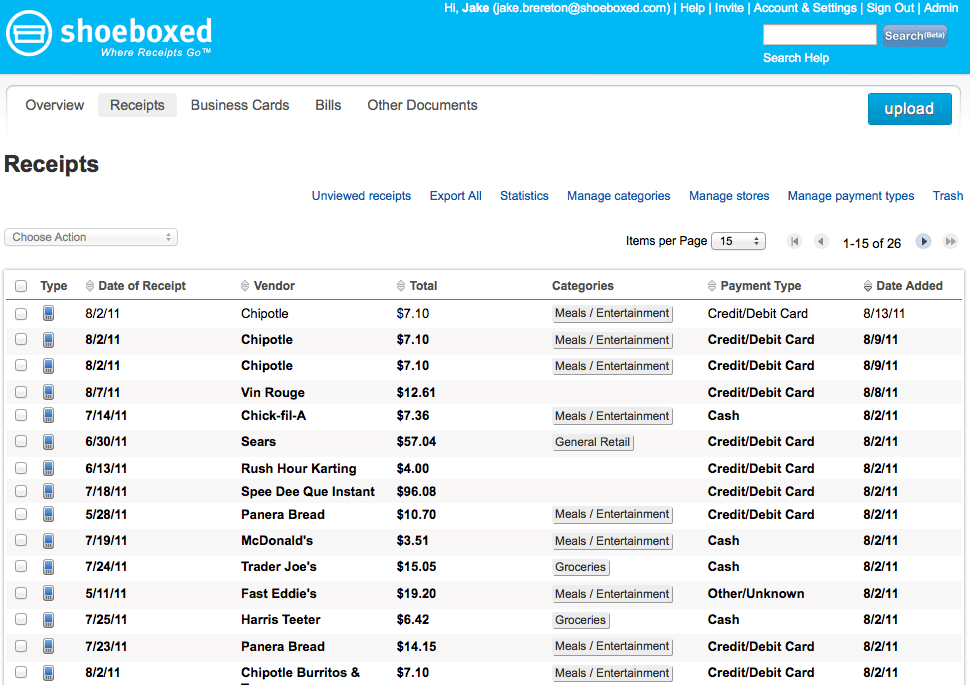This screenshot has height=685, width=970.
Task: Jump to the last page of receipts
Action: pyautogui.click(x=950, y=241)
